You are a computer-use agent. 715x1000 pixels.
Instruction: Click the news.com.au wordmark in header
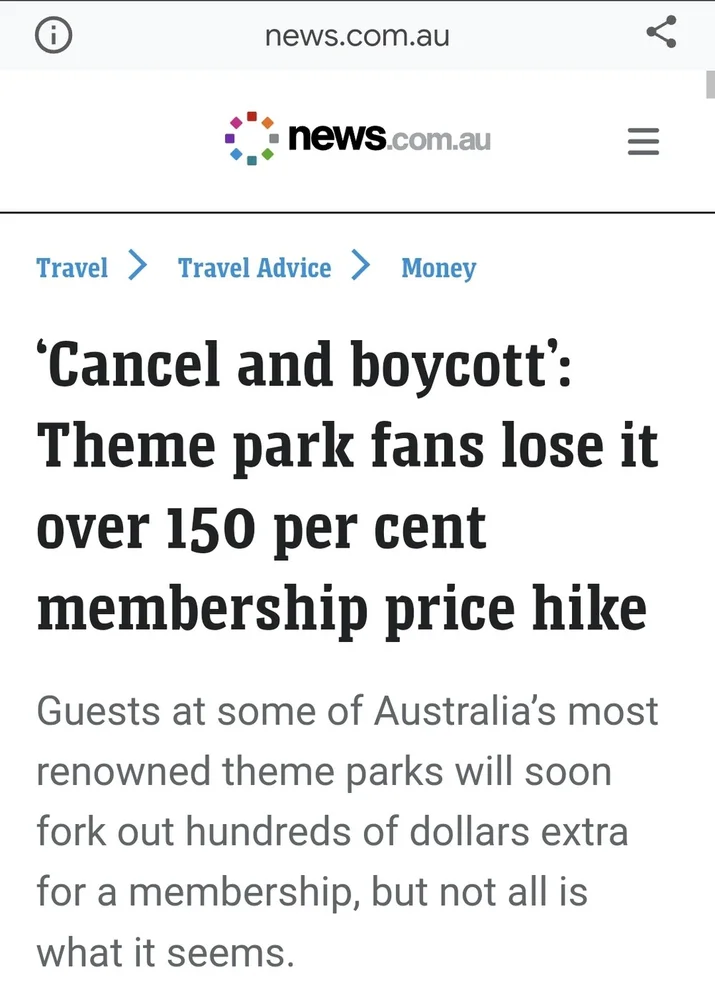(x=389, y=136)
